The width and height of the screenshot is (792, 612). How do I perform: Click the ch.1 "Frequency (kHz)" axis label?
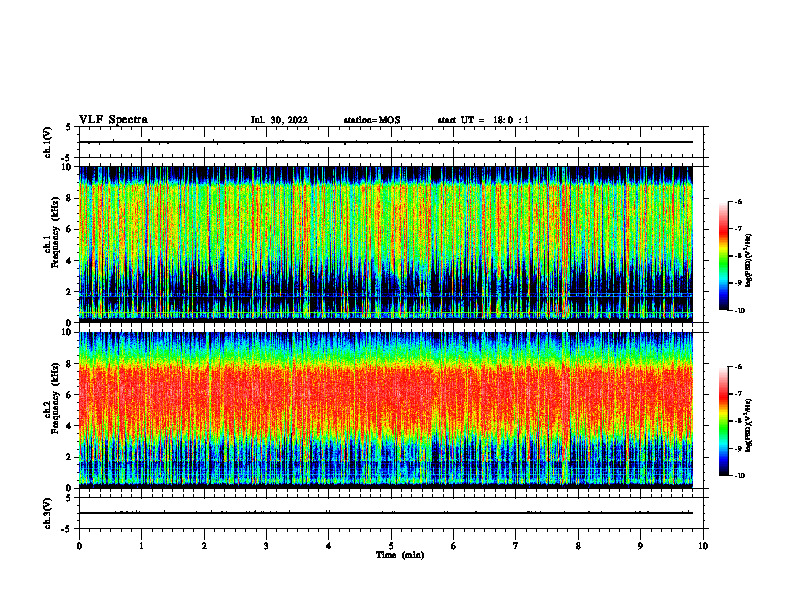(56, 232)
